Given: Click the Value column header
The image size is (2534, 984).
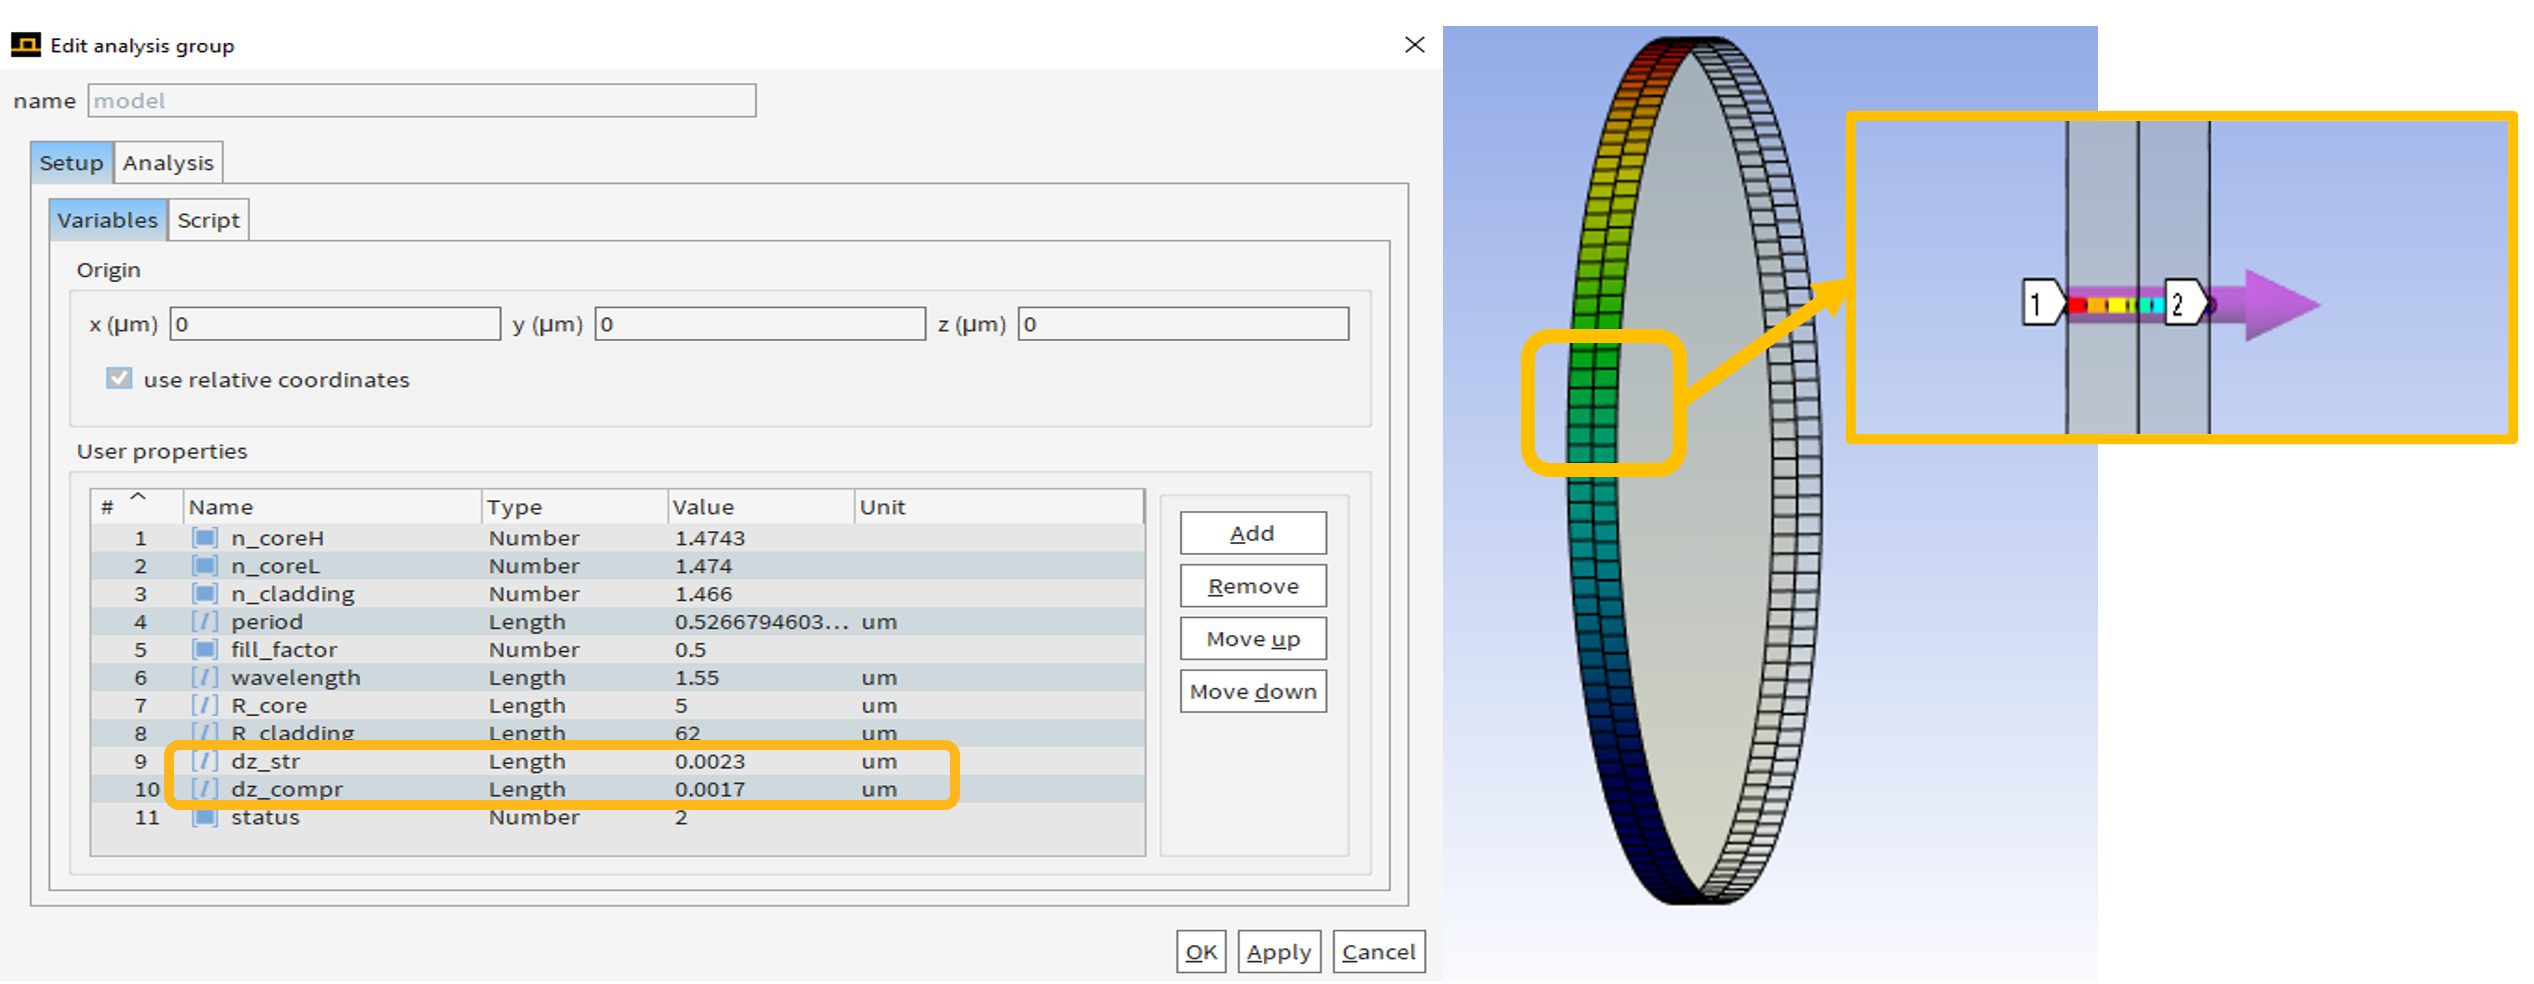Looking at the screenshot, I should click(x=761, y=507).
